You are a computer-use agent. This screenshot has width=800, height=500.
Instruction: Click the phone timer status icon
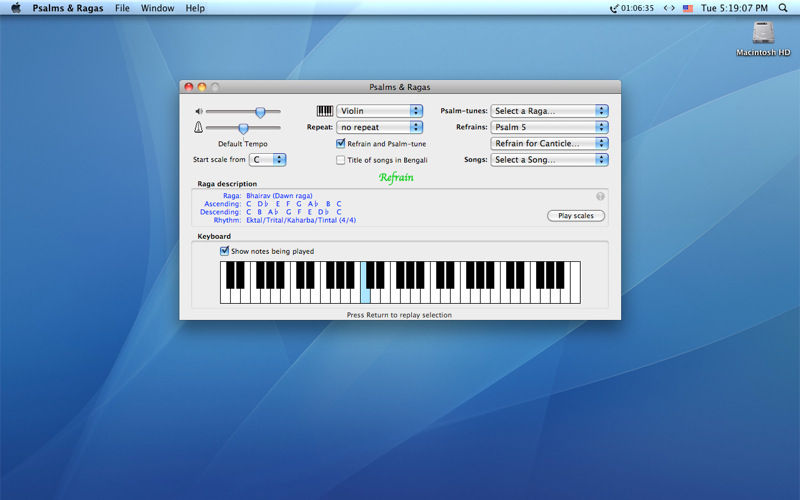(x=632, y=8)
